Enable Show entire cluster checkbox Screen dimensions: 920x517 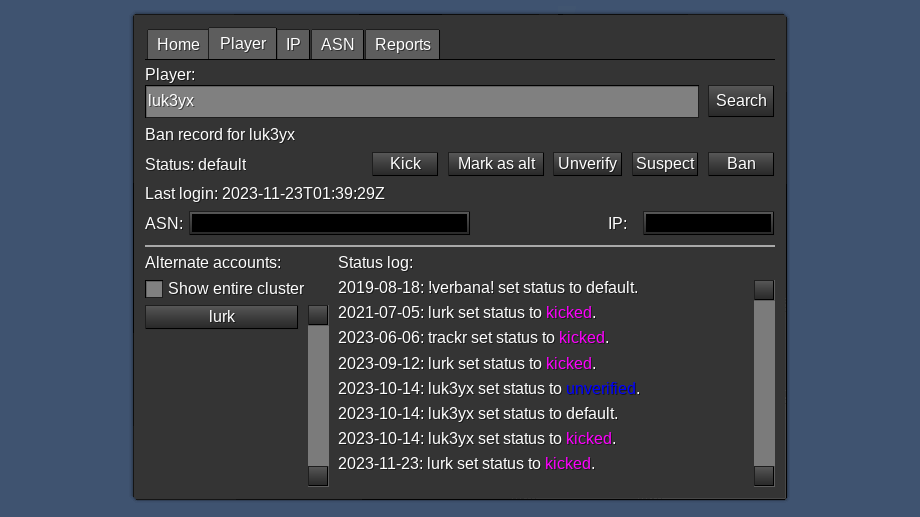pos(154,289)
